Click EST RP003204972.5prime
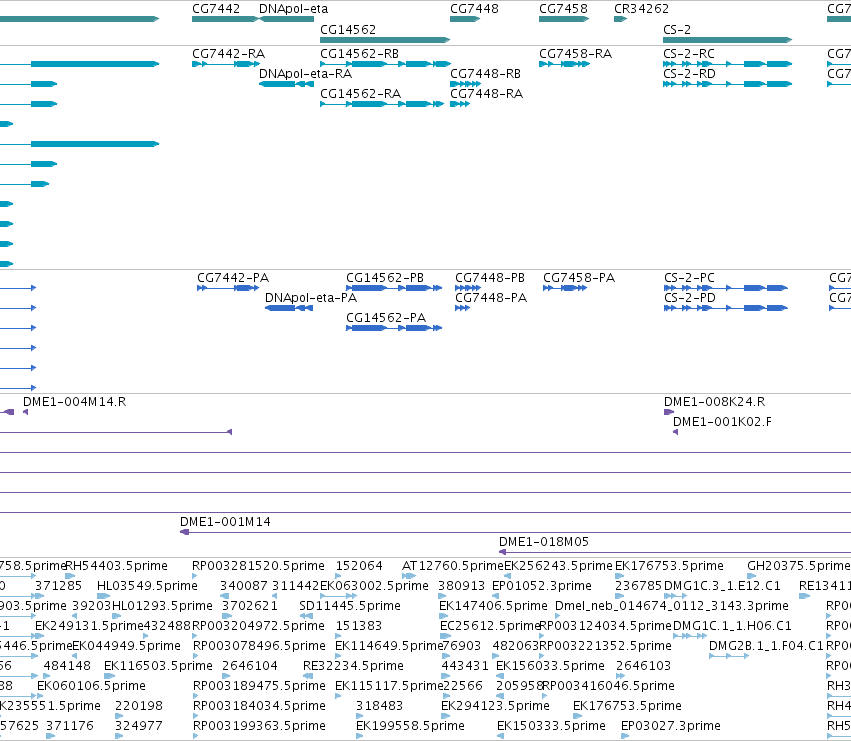Image resolution: width=851 pixels, height=741 pixels. pos(258,626)
